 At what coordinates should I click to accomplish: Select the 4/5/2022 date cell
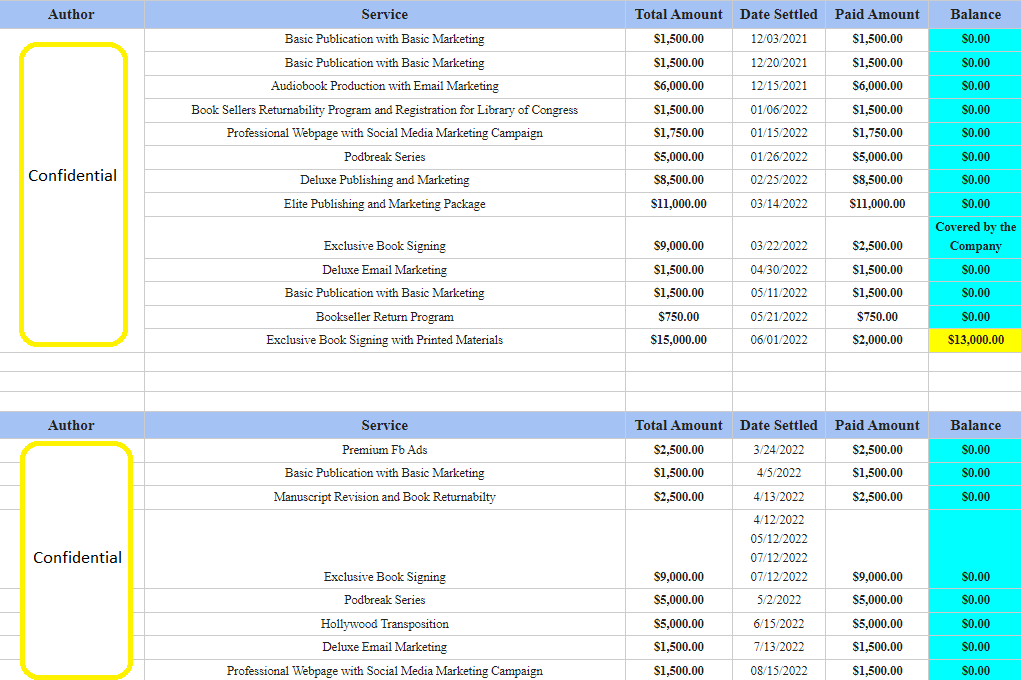[x=779, y=473]
